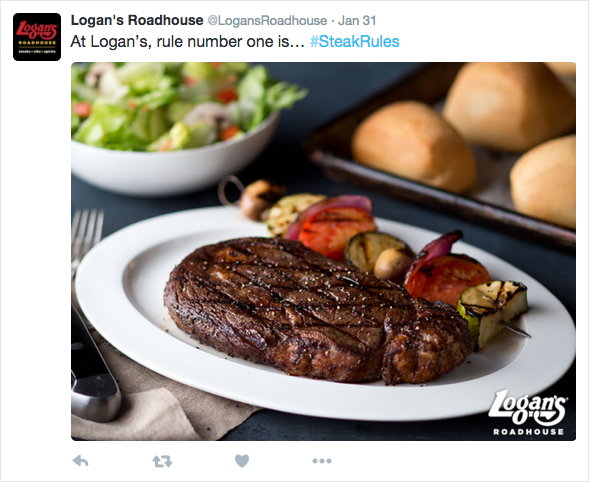Screen dimensions: 589x482
Task: Click the Logan's Roadhouse watermark in the photo
Action: point(528,412)
